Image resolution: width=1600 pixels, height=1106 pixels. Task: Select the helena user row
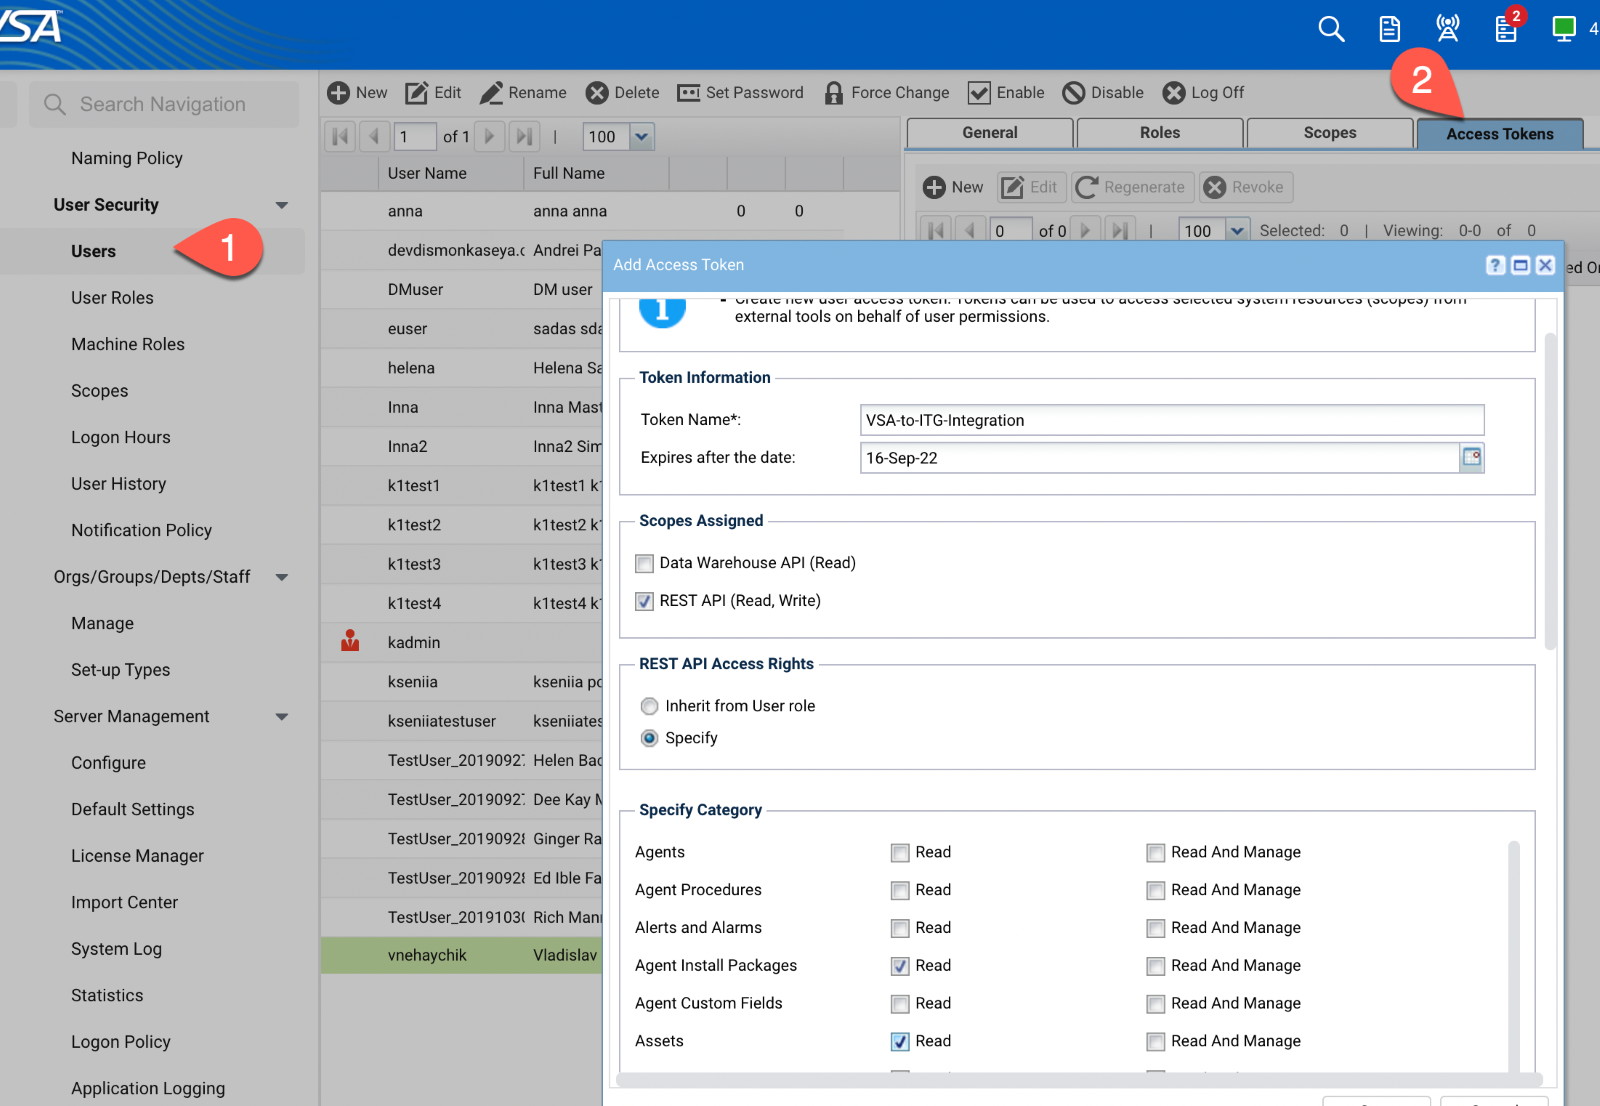461,368
